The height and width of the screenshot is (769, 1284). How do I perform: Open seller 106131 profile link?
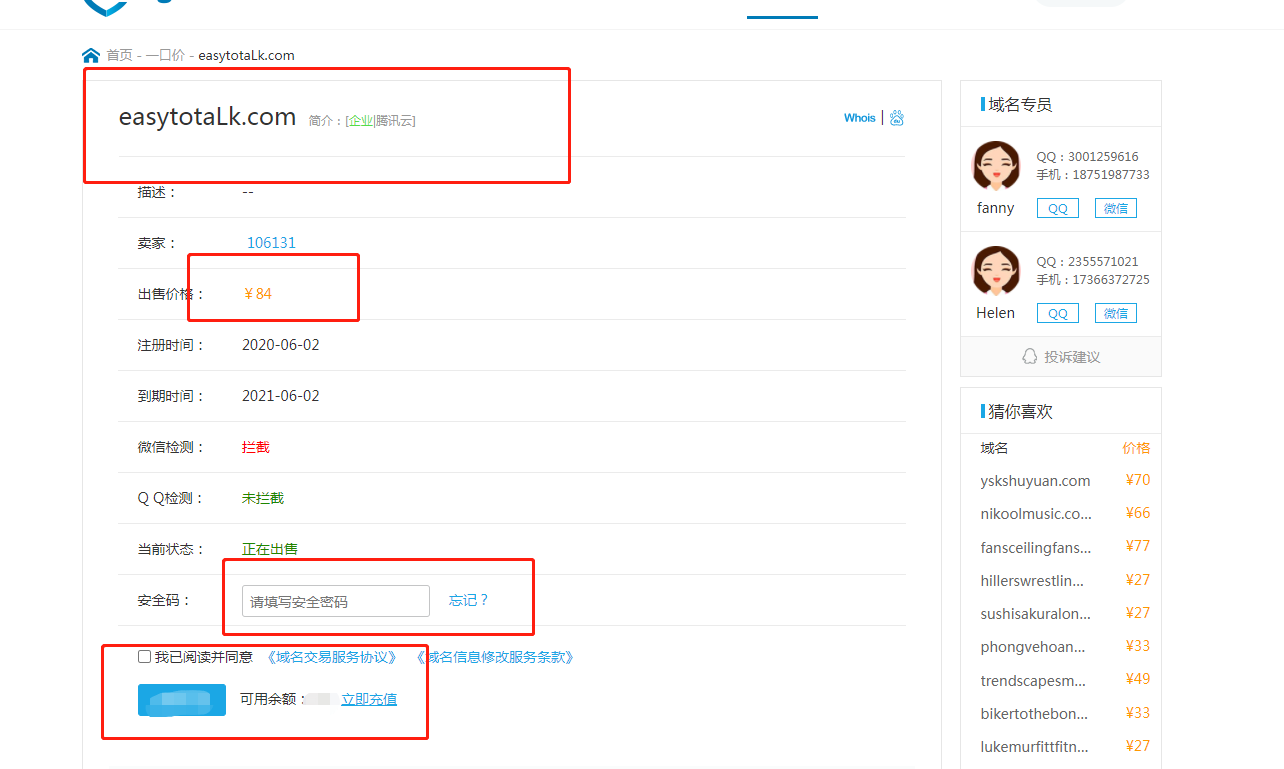pos(271,243)
